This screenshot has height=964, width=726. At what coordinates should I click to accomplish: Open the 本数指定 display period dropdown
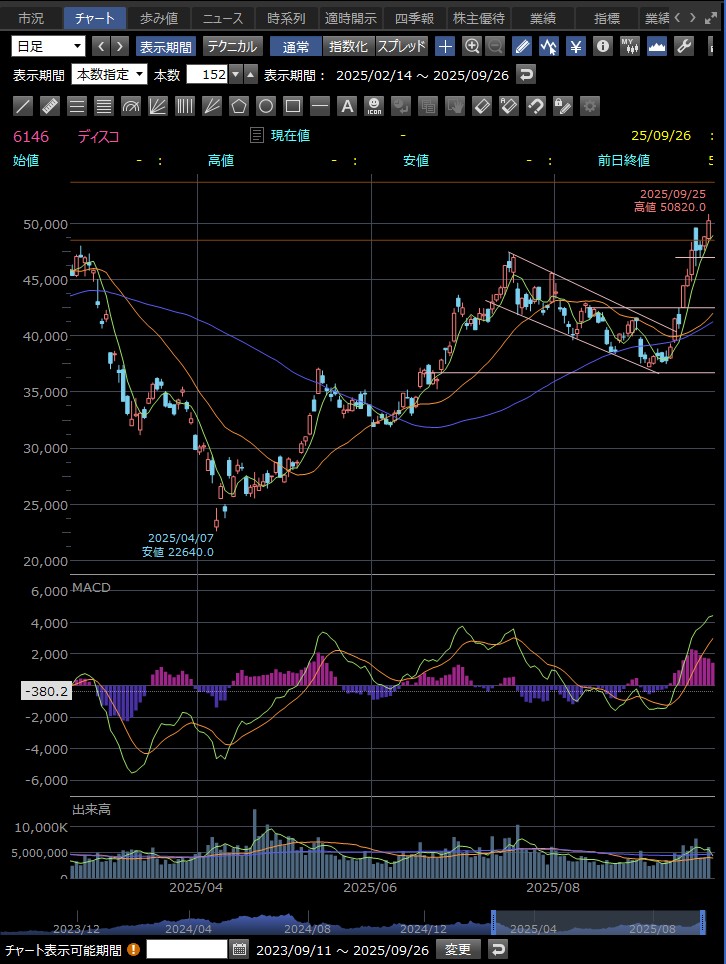[110, 75]
